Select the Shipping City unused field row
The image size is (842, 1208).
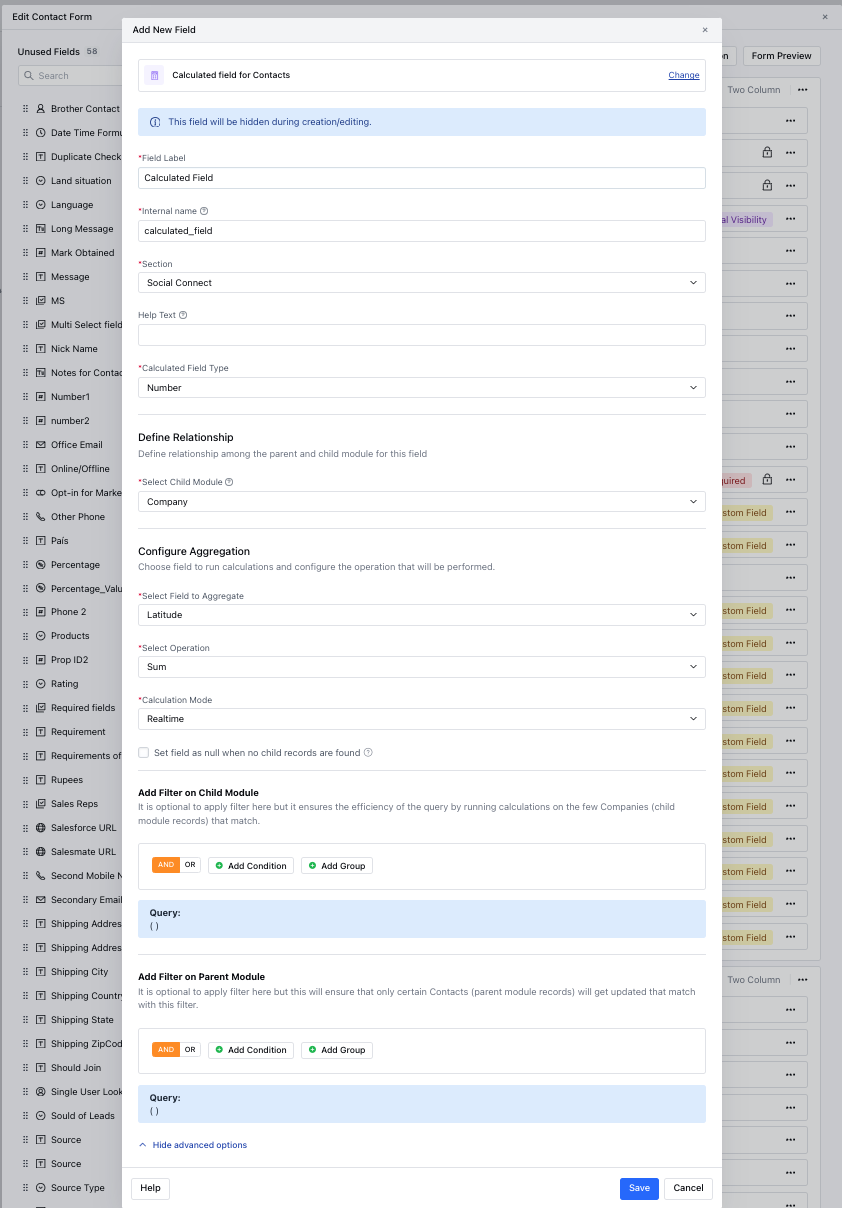pyautogui.click(x=70, y=972)
